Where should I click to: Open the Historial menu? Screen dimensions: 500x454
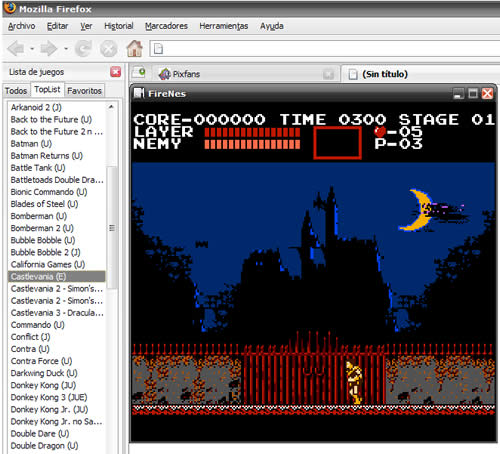[119, 26]
